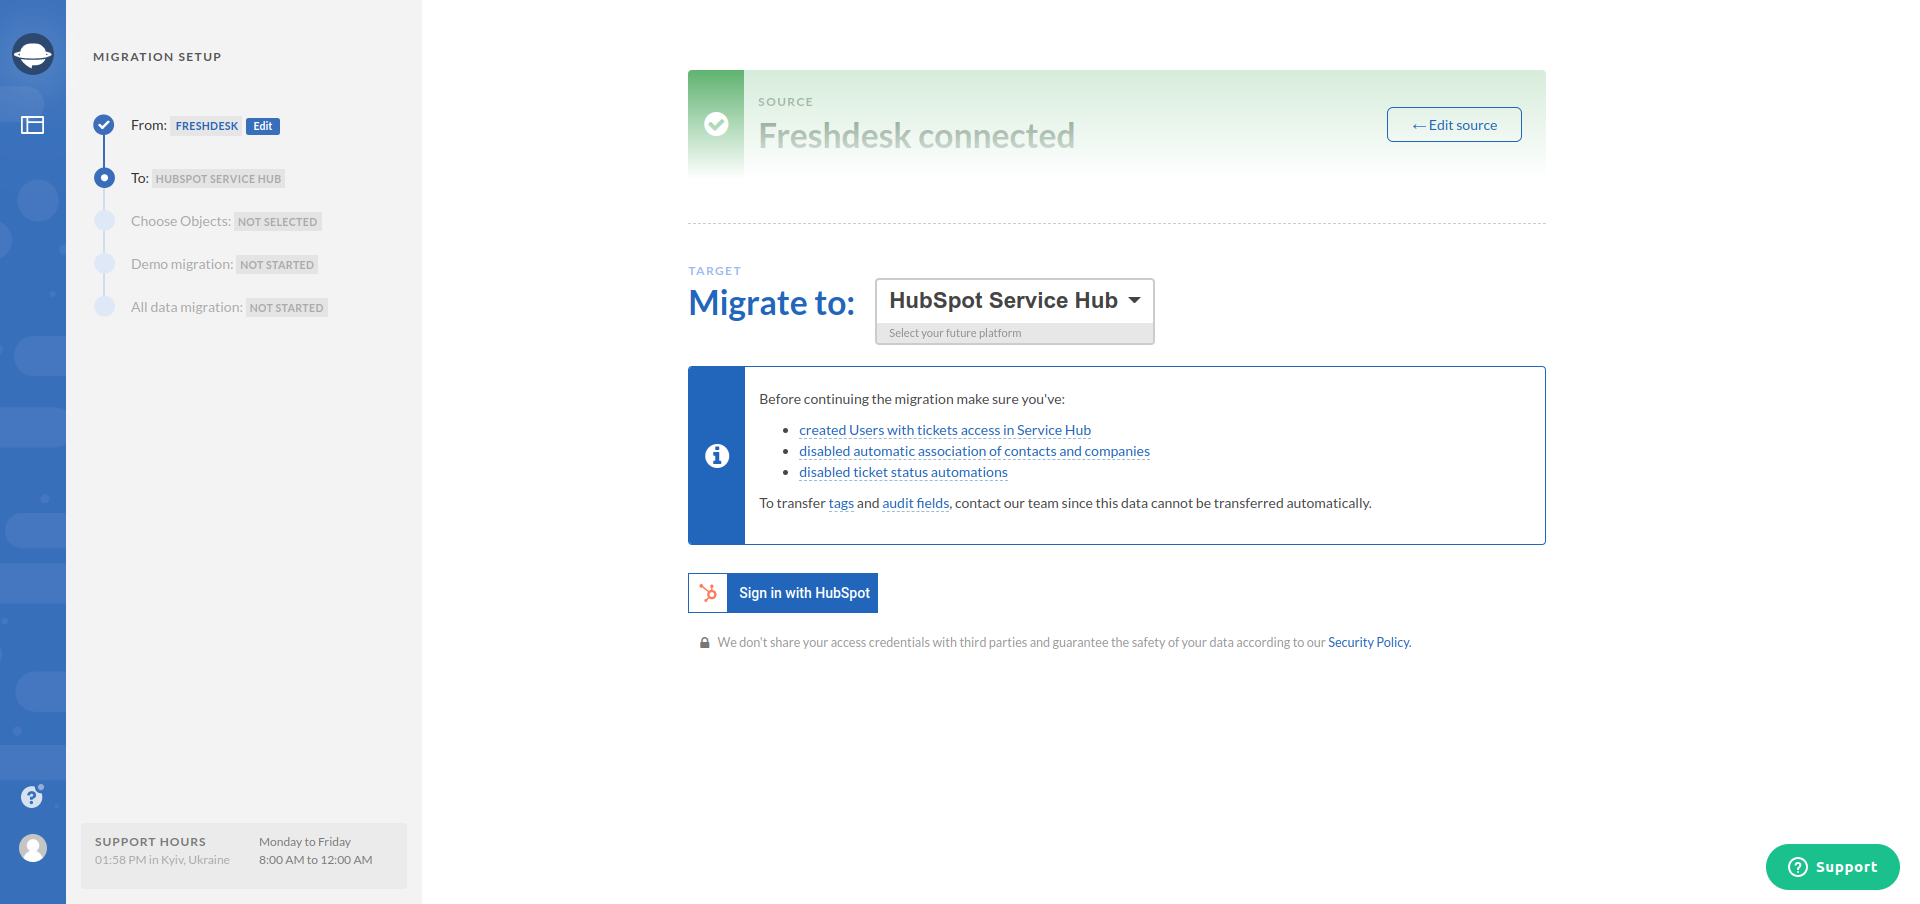Click the audit fields link
1920x904 pixels.
916,503
